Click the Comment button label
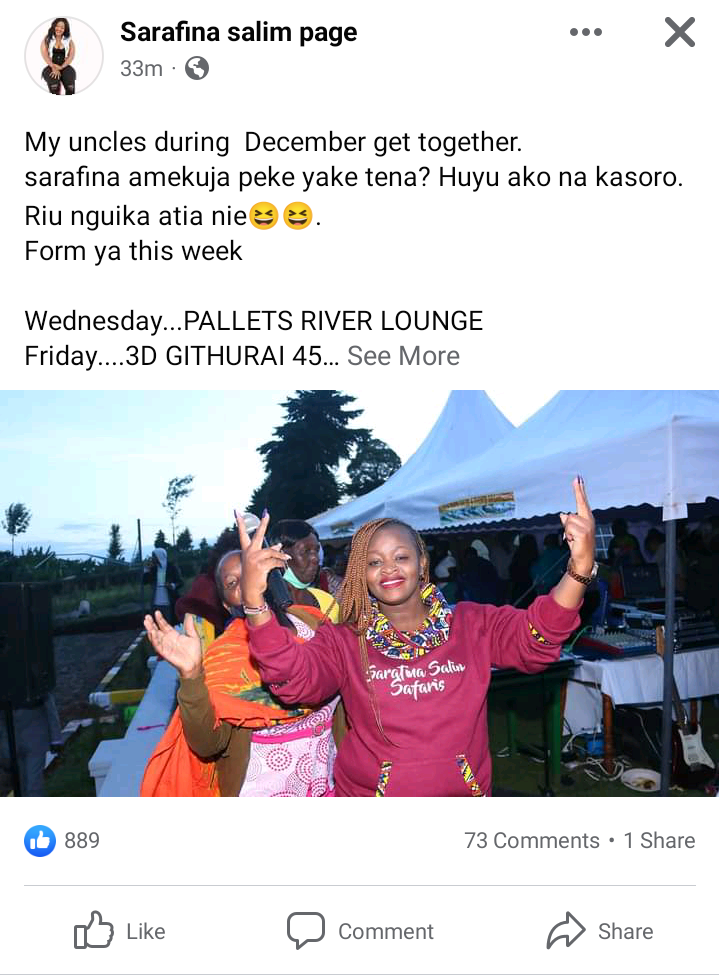This screenshot has height=975, width=719. click(x=386, y=931)
